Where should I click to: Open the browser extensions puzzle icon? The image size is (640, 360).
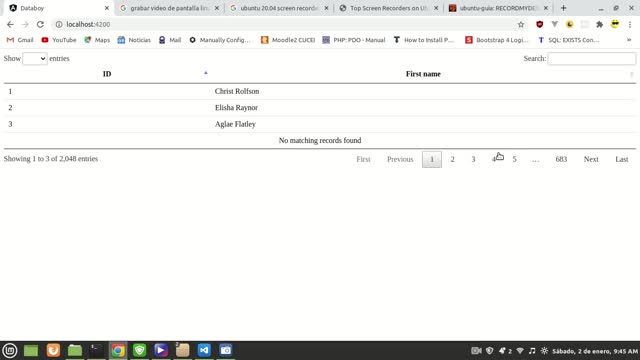coord(600,24)
